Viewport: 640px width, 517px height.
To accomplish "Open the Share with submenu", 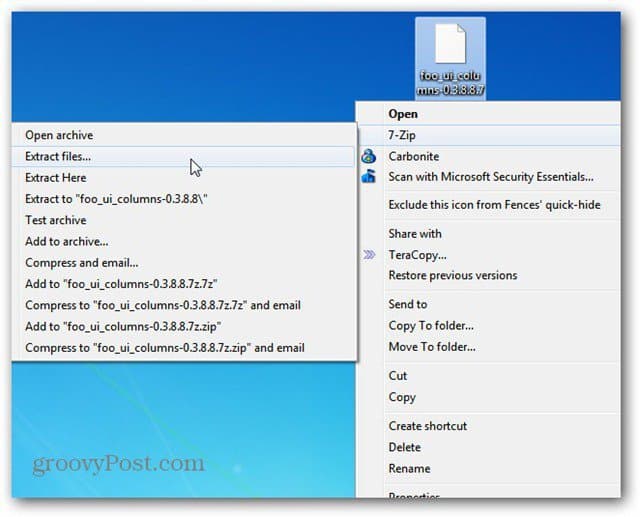I will [x=489, y=234].
